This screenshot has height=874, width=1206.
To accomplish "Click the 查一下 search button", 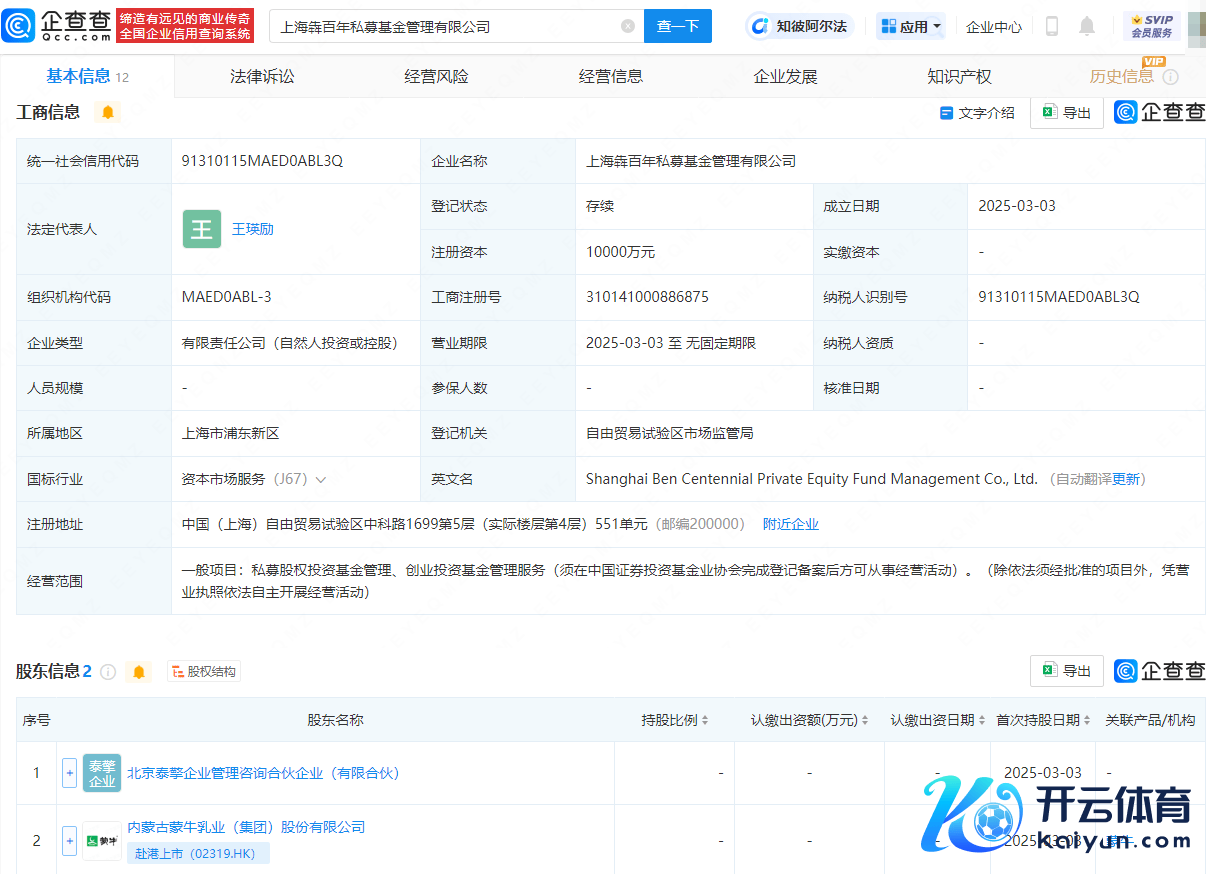I will click(677, 27).
